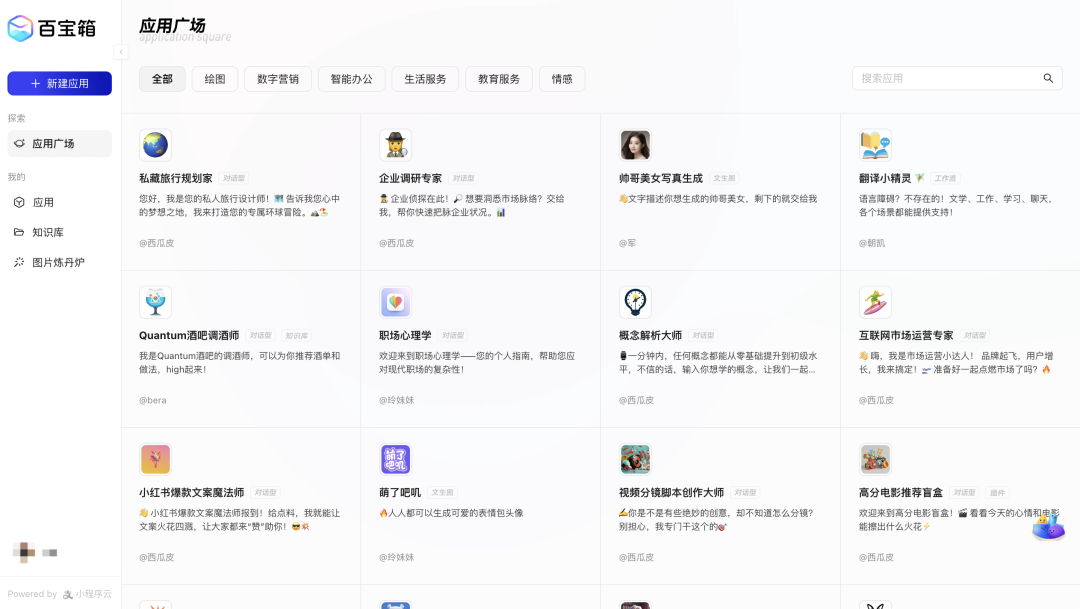Click the 工作流 tag on 翻译小精灵
1080x609 pixels.
(x=945, y=178)
